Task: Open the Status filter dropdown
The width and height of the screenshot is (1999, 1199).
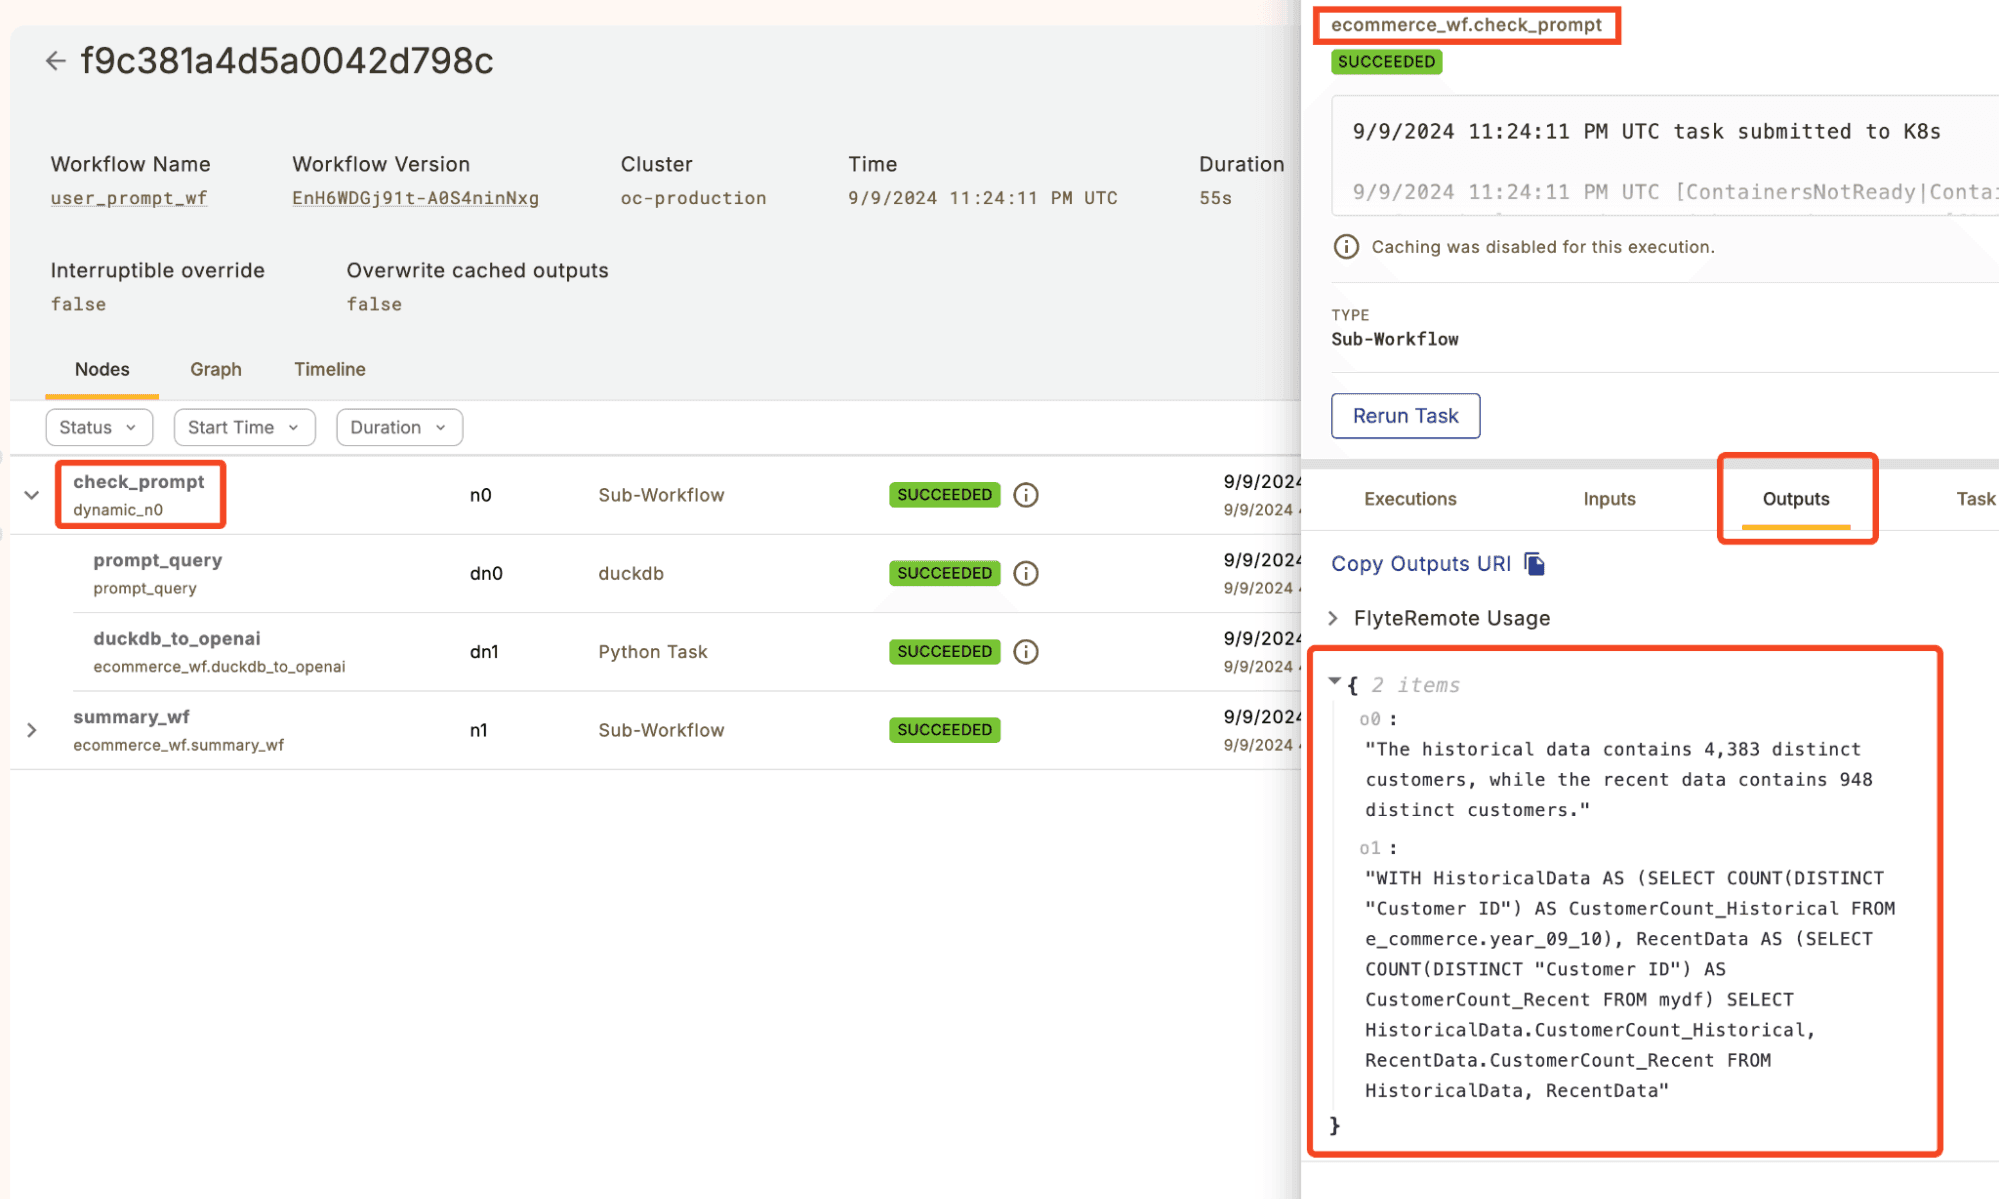Action: point(98,427)
